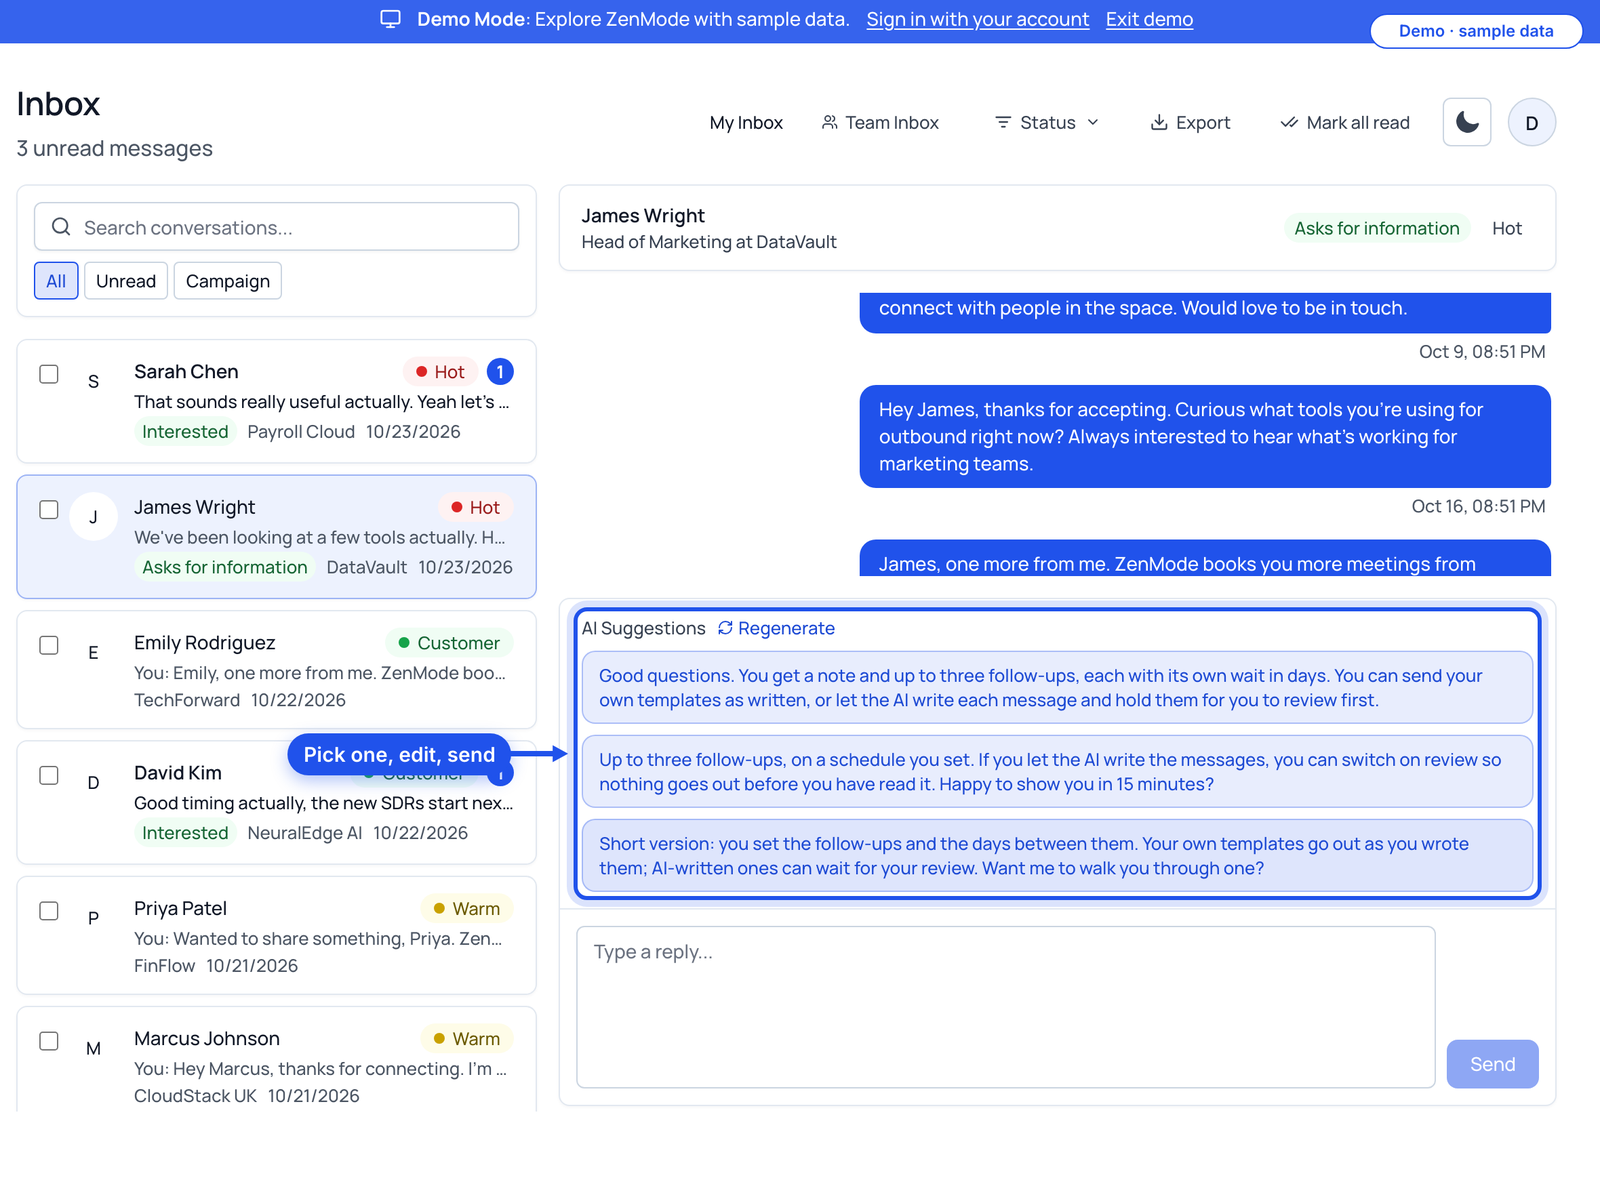Check the Marcus Johnson conversation checkbox
The width and height of the screenshot is (1600, 1201).
[49, 1041]
